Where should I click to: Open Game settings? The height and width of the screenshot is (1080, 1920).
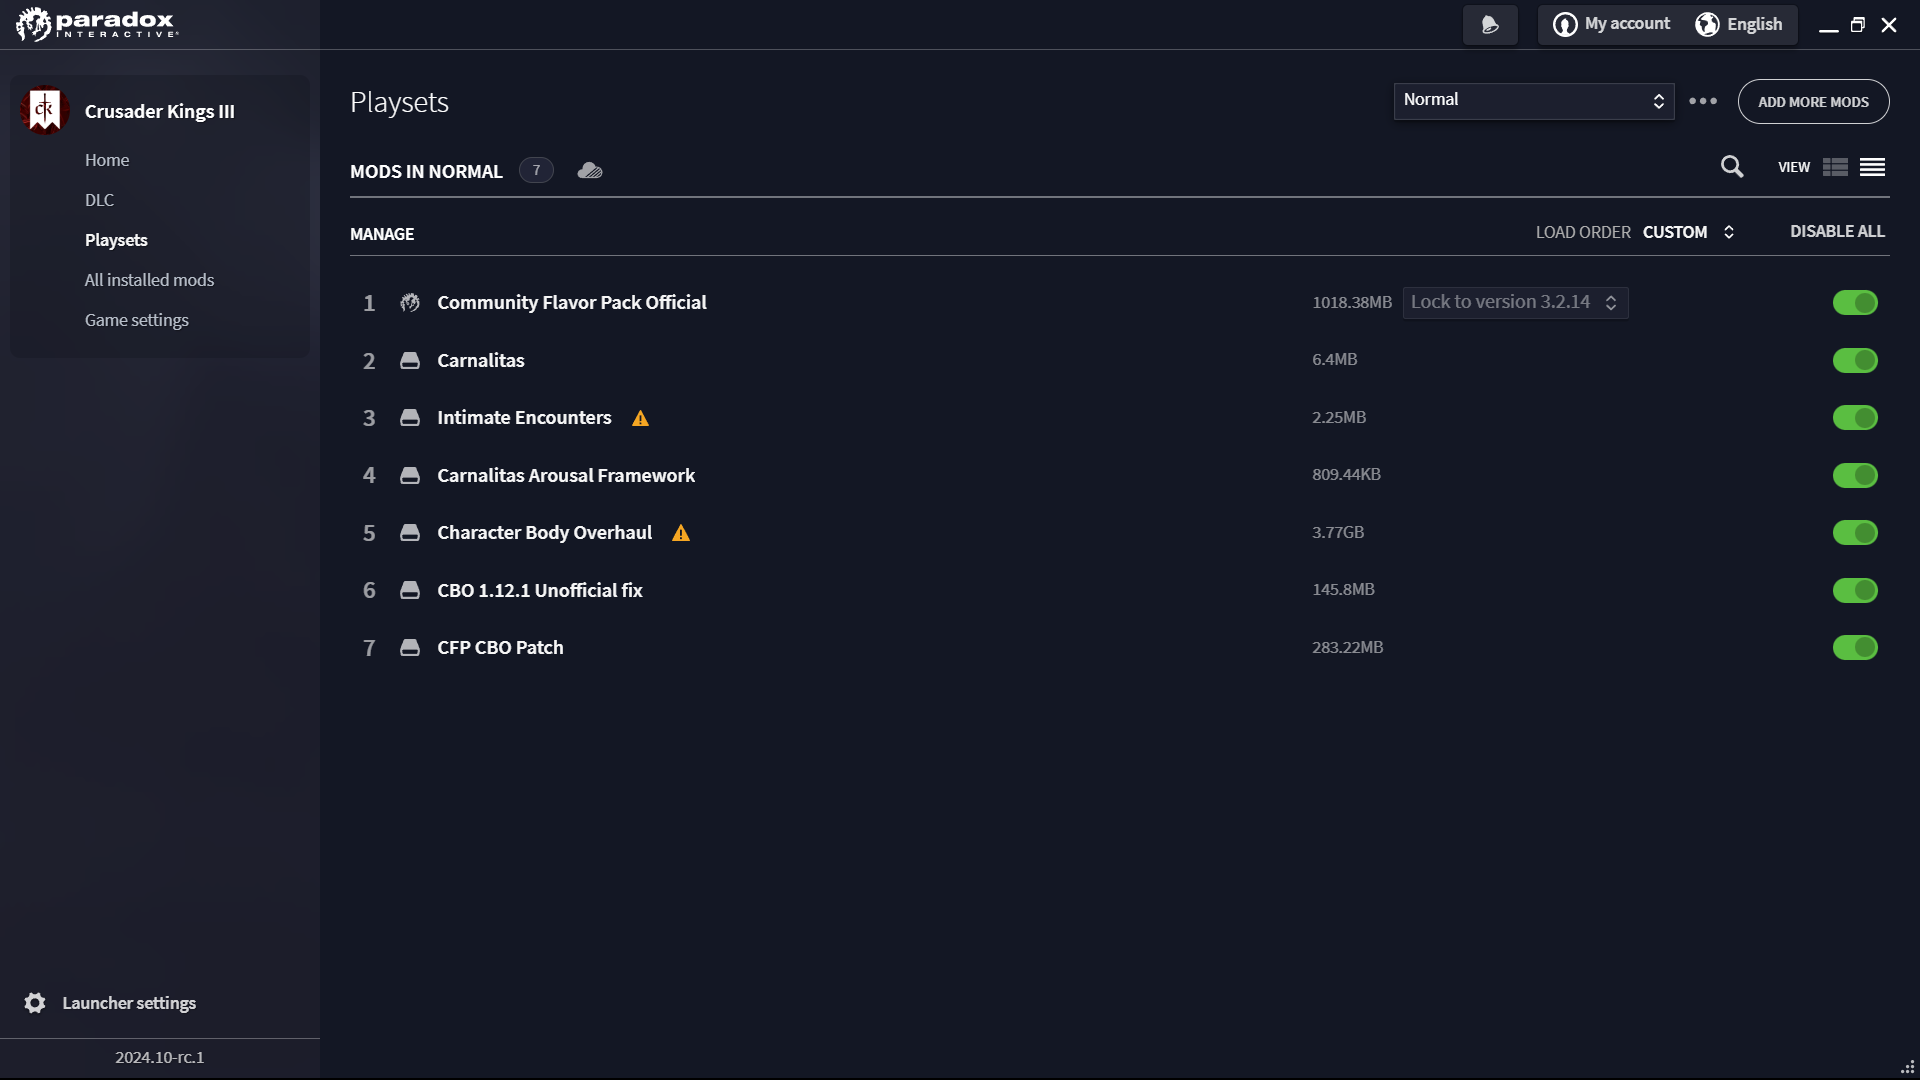[137, 320]
